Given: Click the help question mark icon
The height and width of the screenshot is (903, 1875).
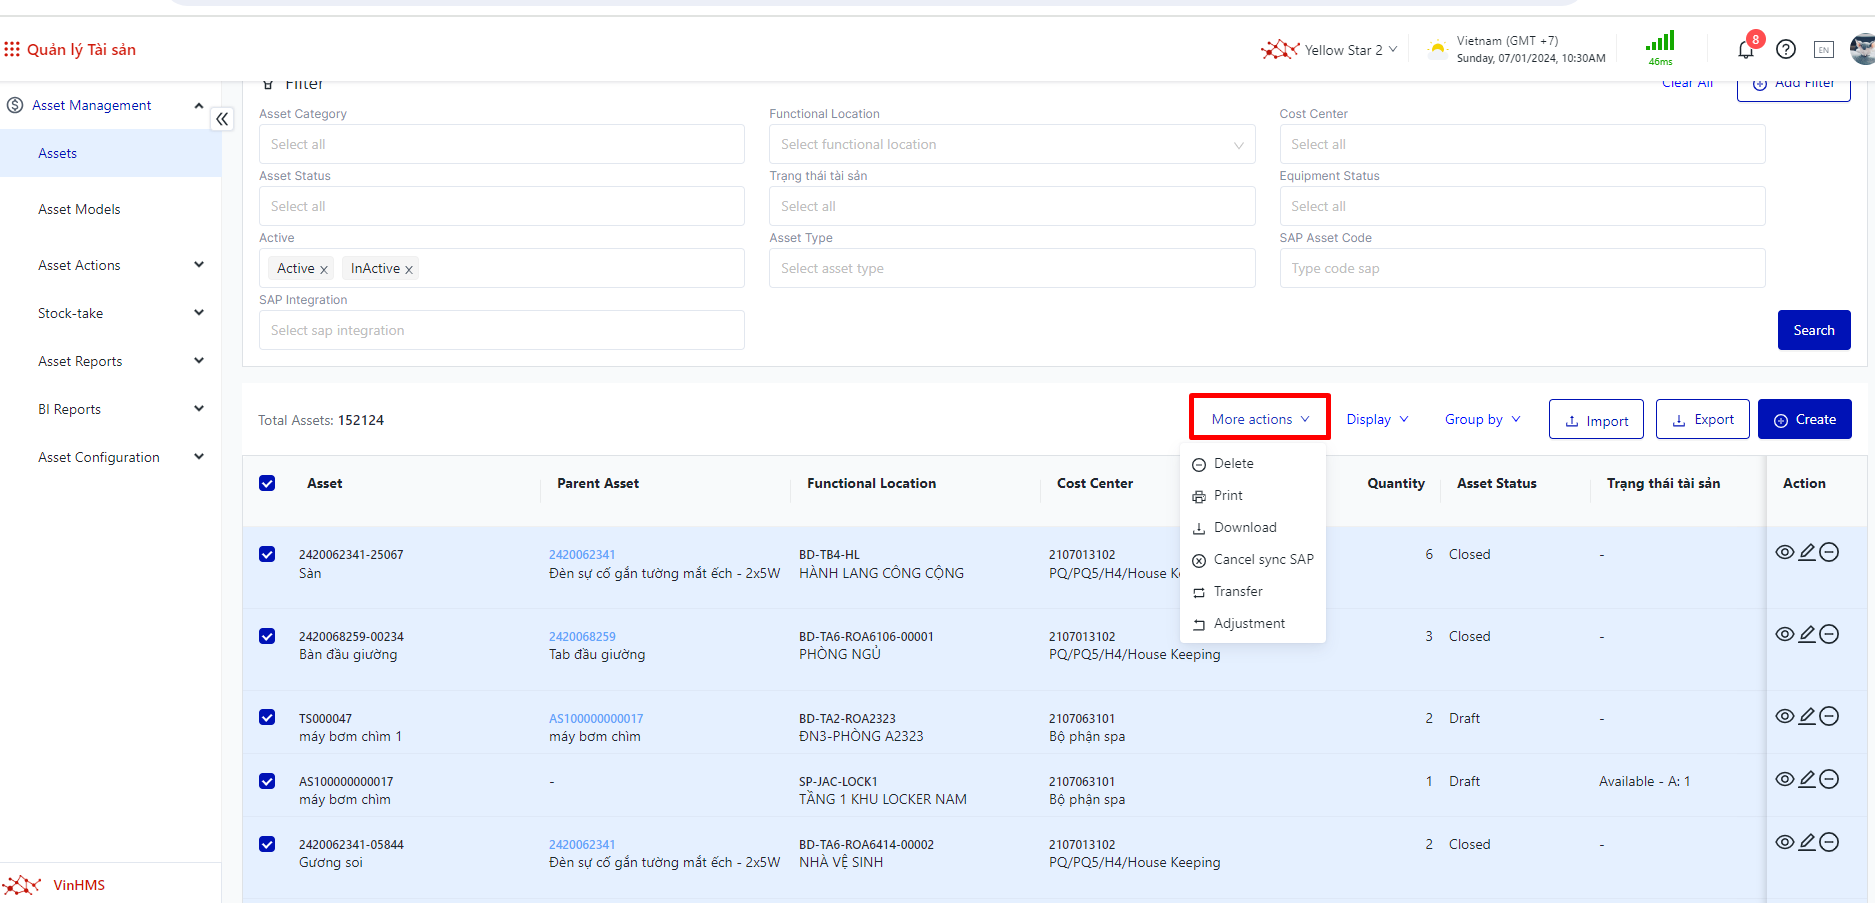Looking at the screenshot, I should (x=1786, y=49).
